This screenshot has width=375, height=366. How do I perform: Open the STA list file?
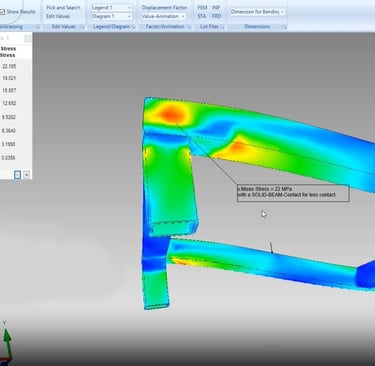point(202,16)
